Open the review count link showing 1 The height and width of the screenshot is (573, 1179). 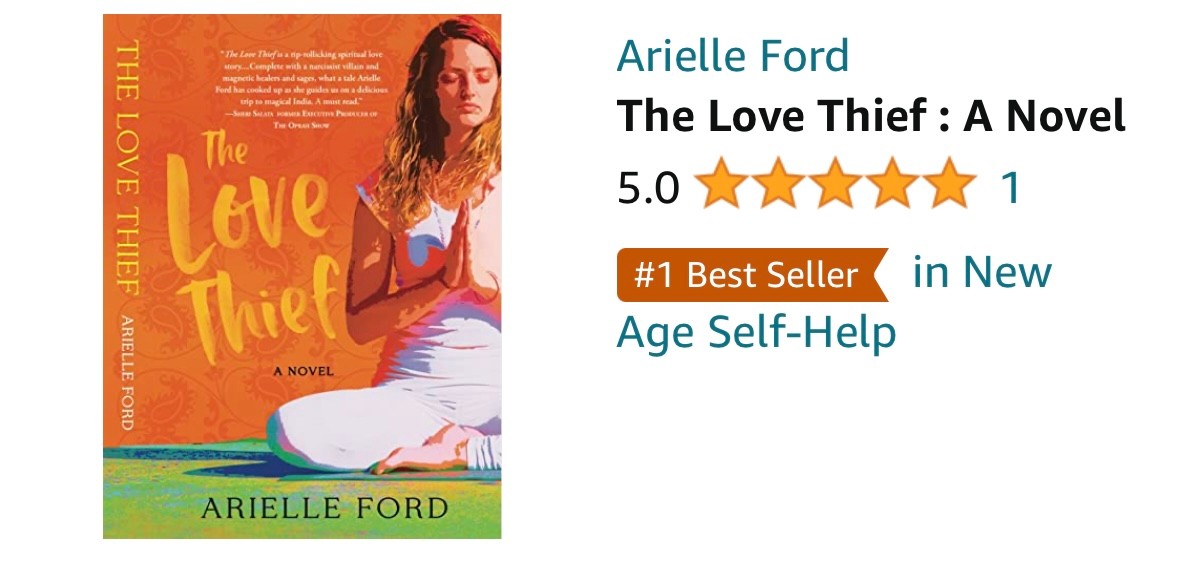(1010, 188)
